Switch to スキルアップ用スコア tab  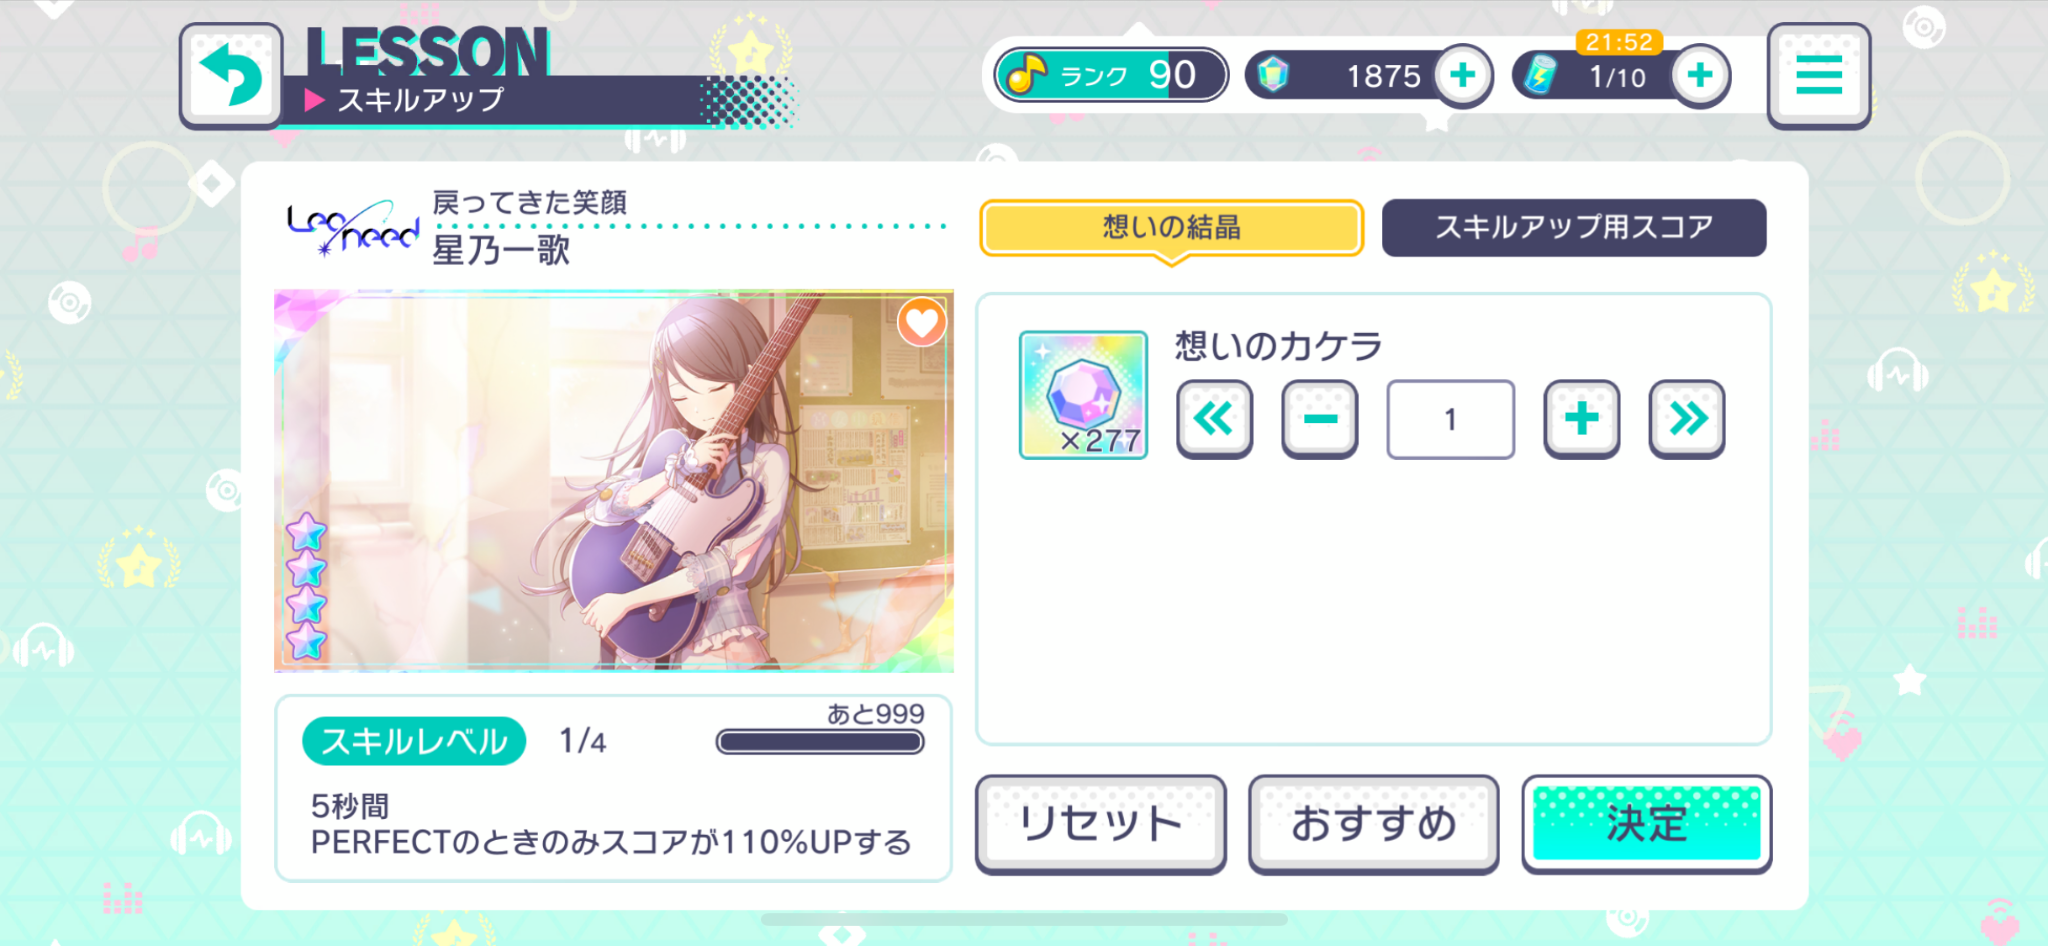(1574, 228)
